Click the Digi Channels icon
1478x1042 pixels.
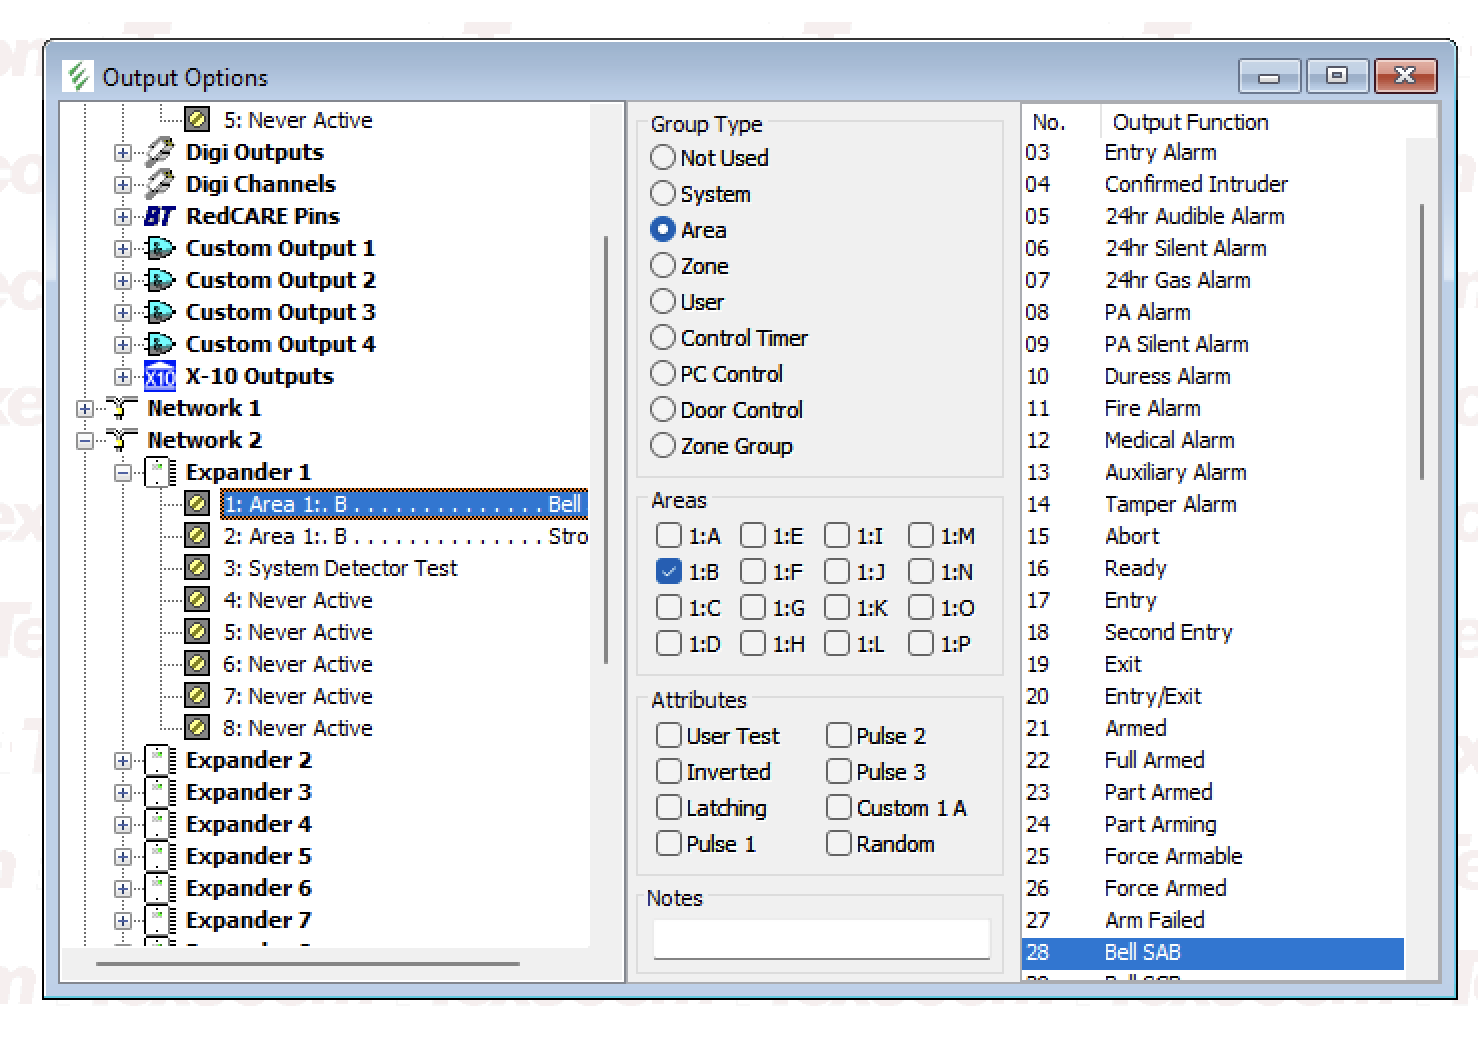click(x=159, y=184)
